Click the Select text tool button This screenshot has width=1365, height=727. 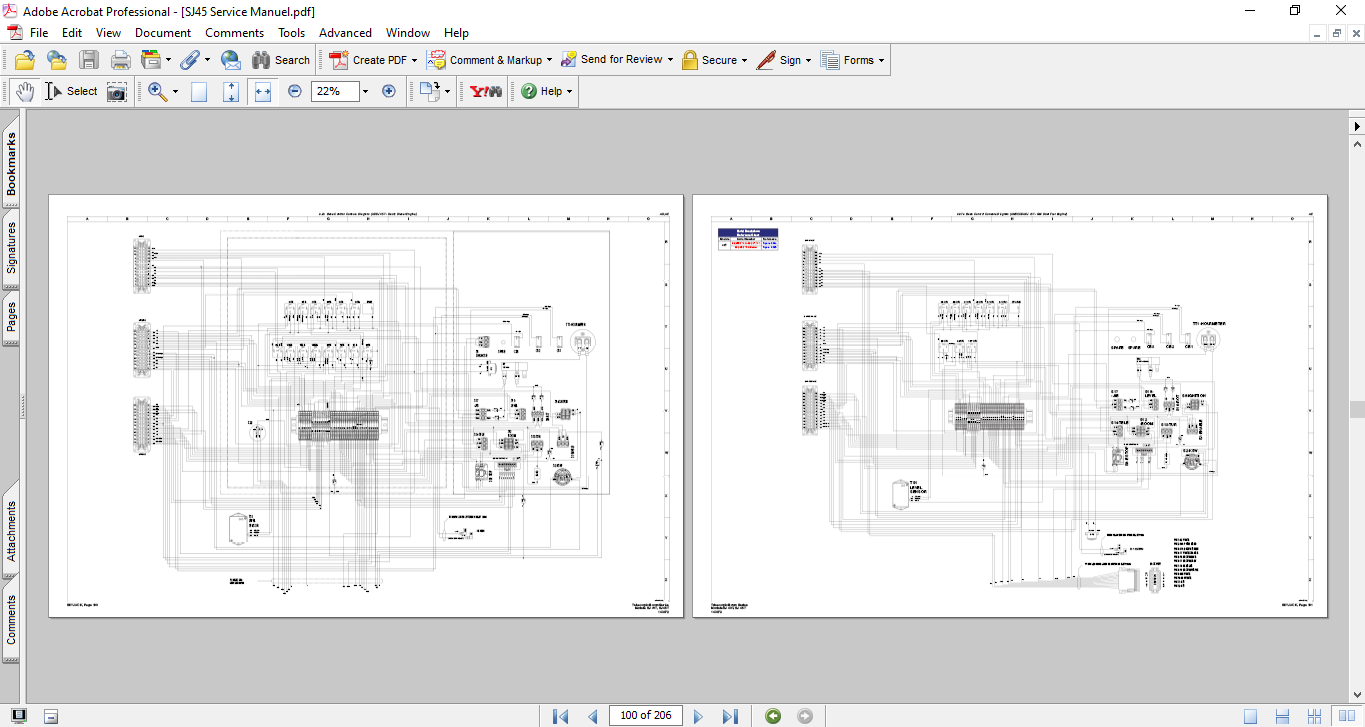coord(71,92)
